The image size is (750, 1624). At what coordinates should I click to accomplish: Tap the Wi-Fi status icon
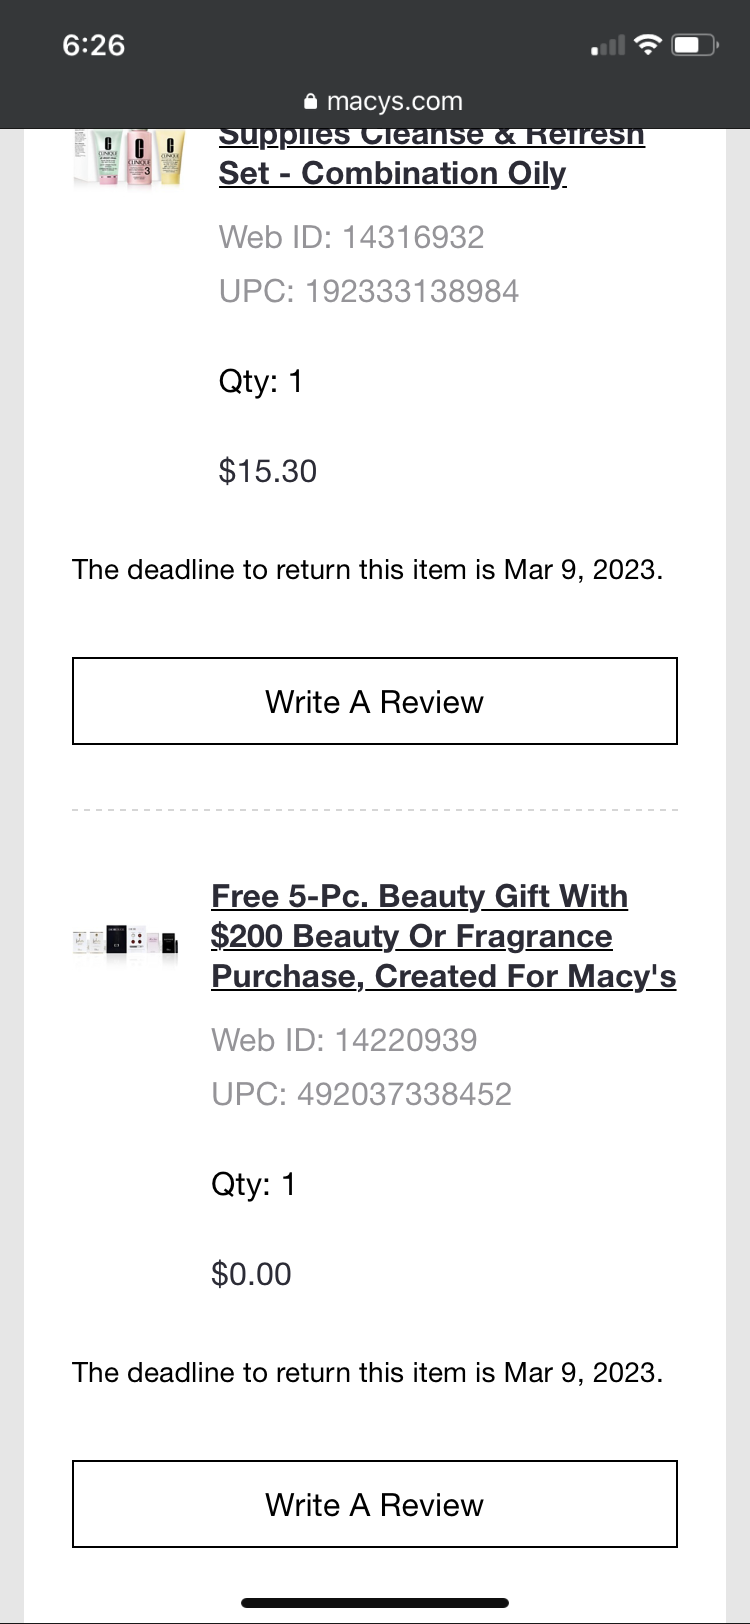point(649,45)
